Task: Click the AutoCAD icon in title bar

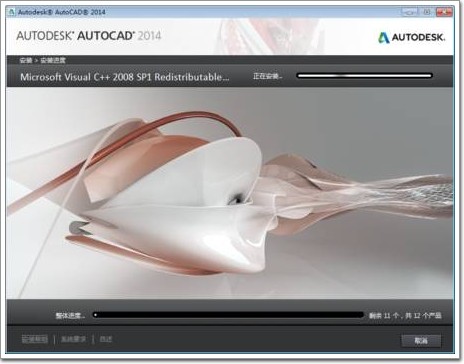Action: pos(12,12)
